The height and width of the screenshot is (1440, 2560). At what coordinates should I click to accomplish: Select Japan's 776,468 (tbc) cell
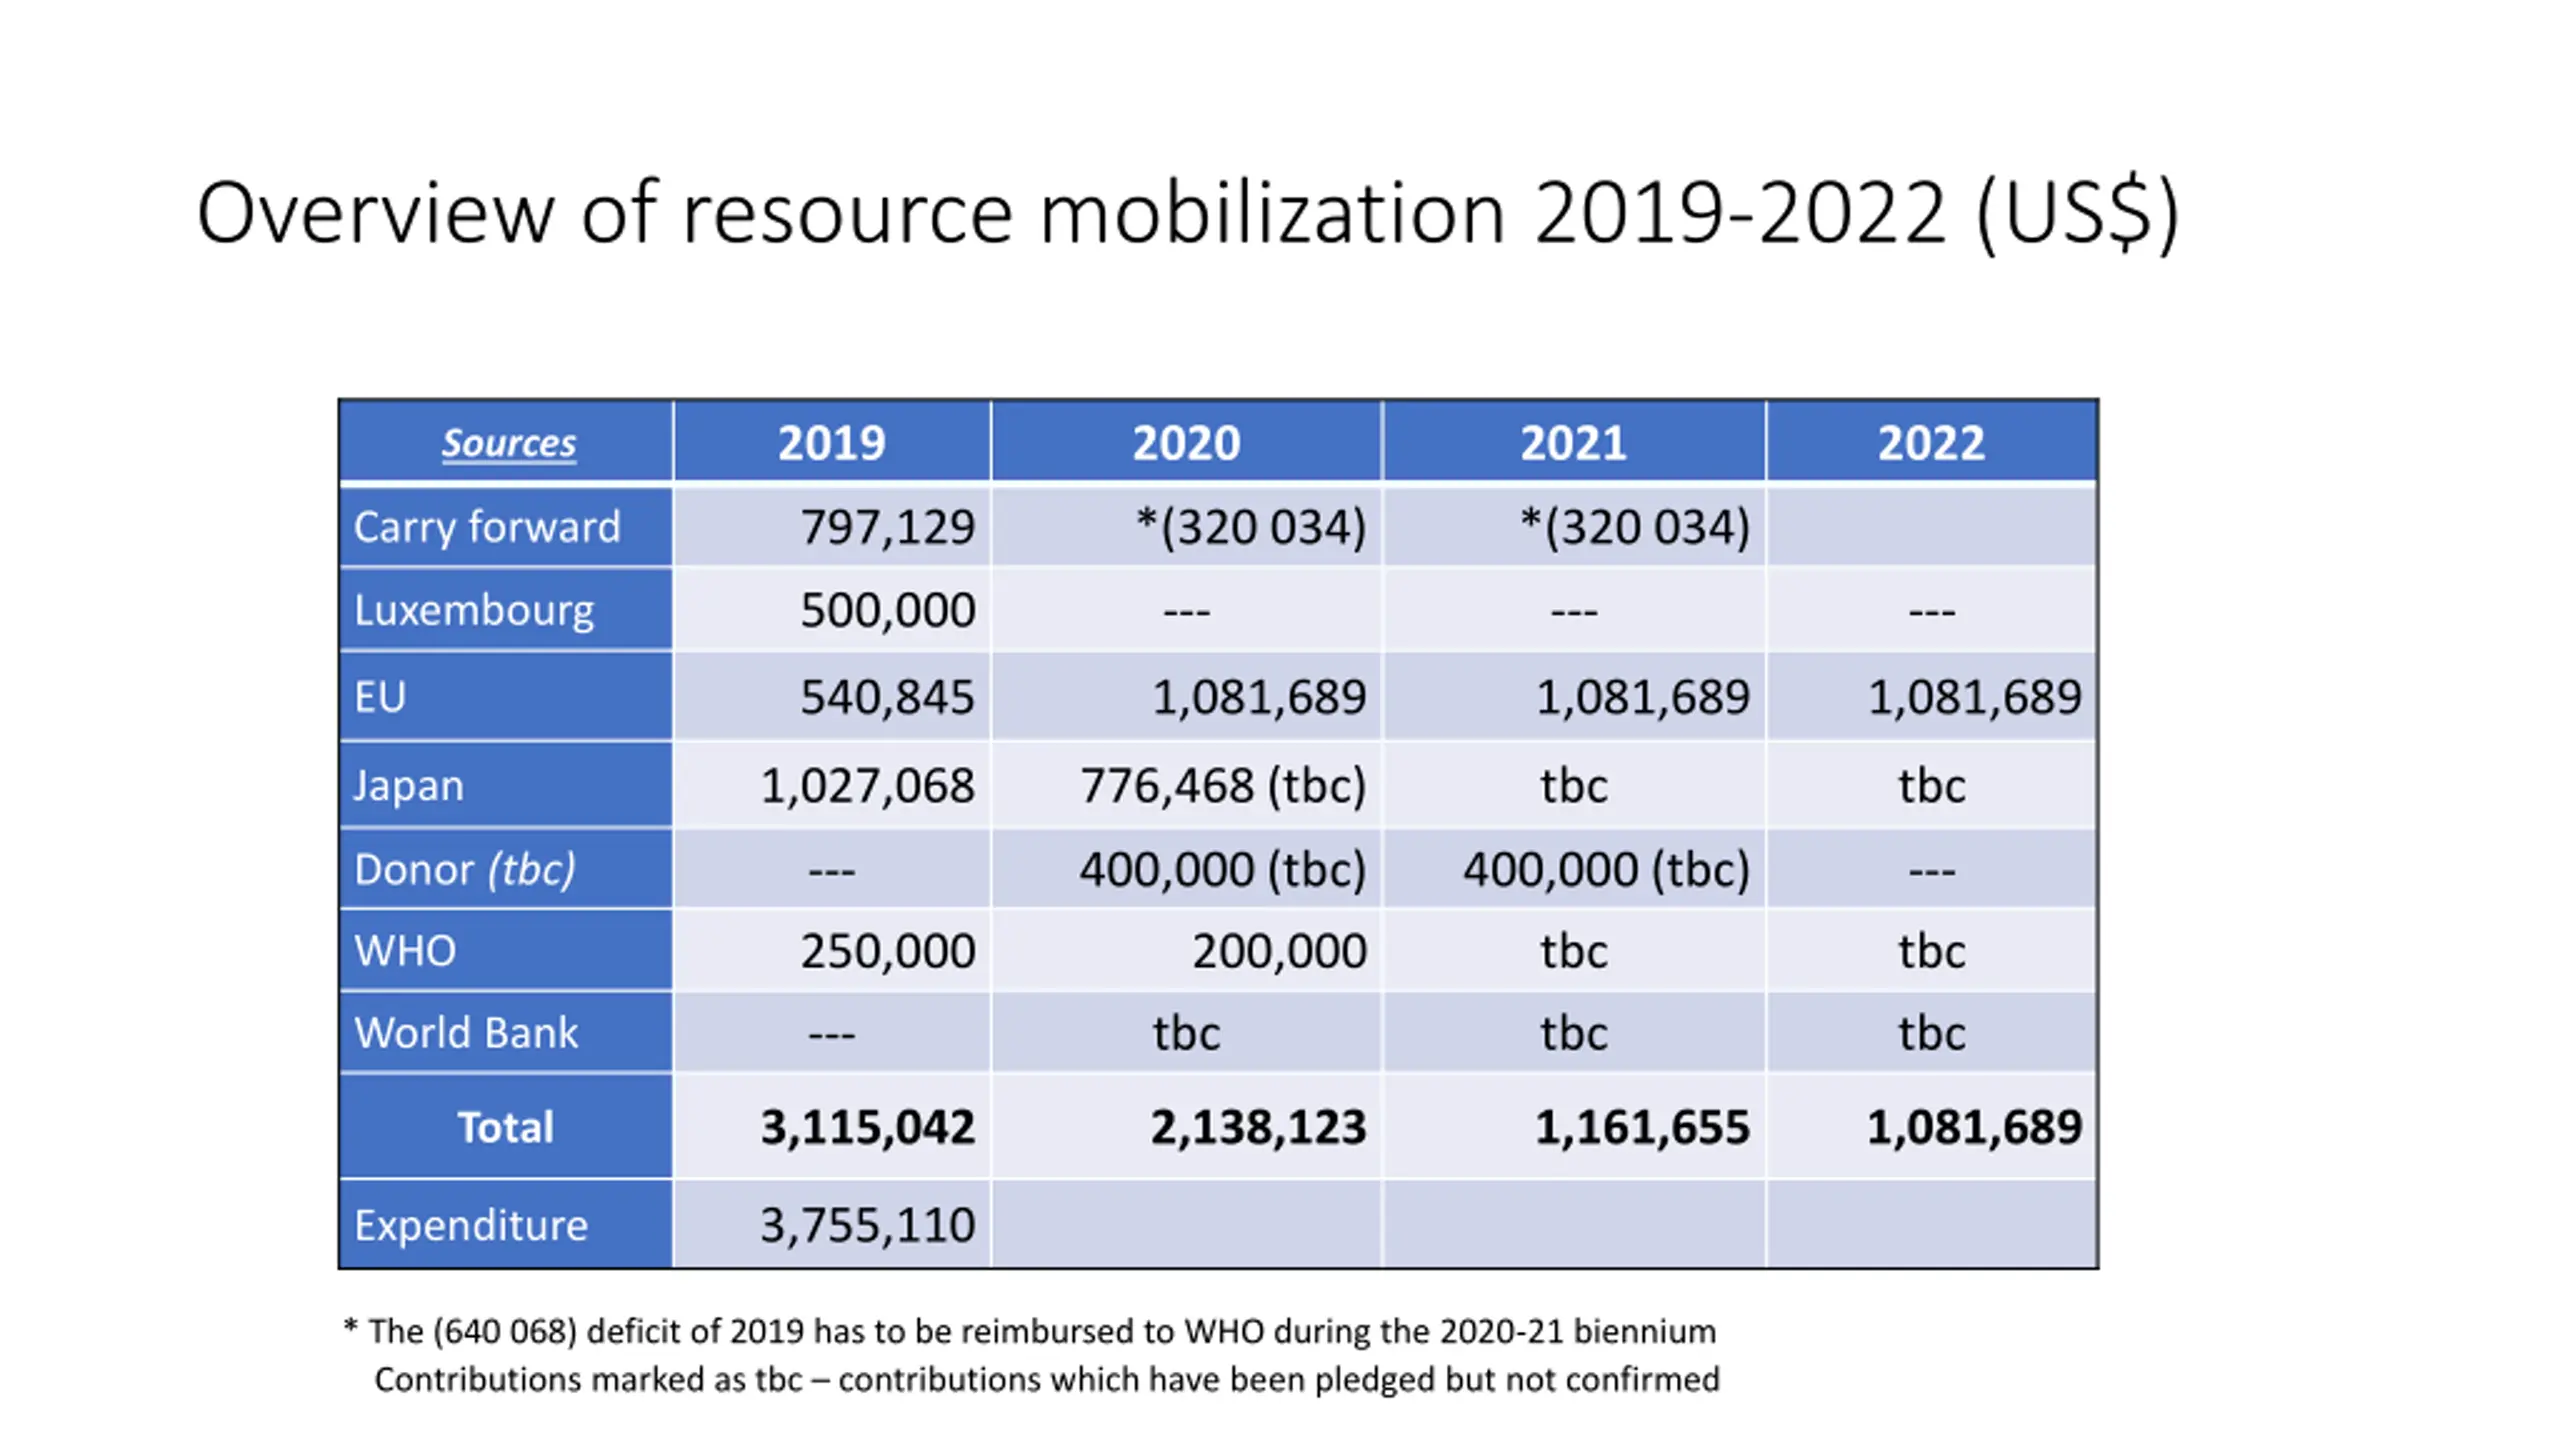1222,786
